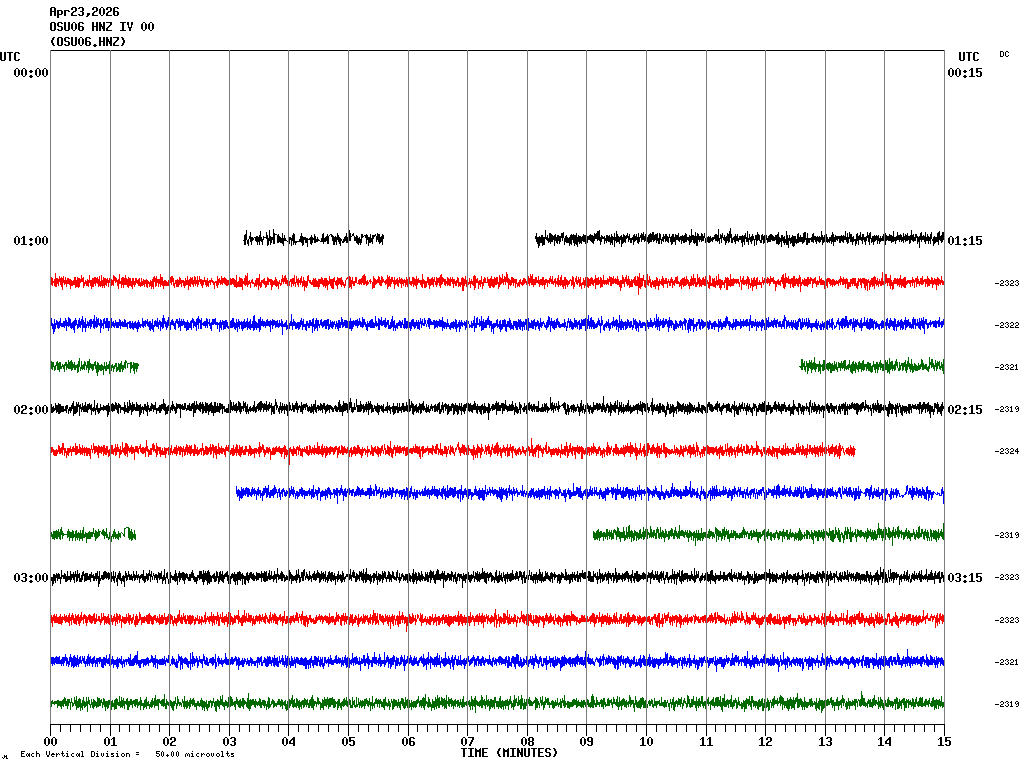The height and width of the screenshot is (768, 1024).
Task: Select the 01:00 UTC hour label
Action: pyautogui.click(x=31, y=241)
